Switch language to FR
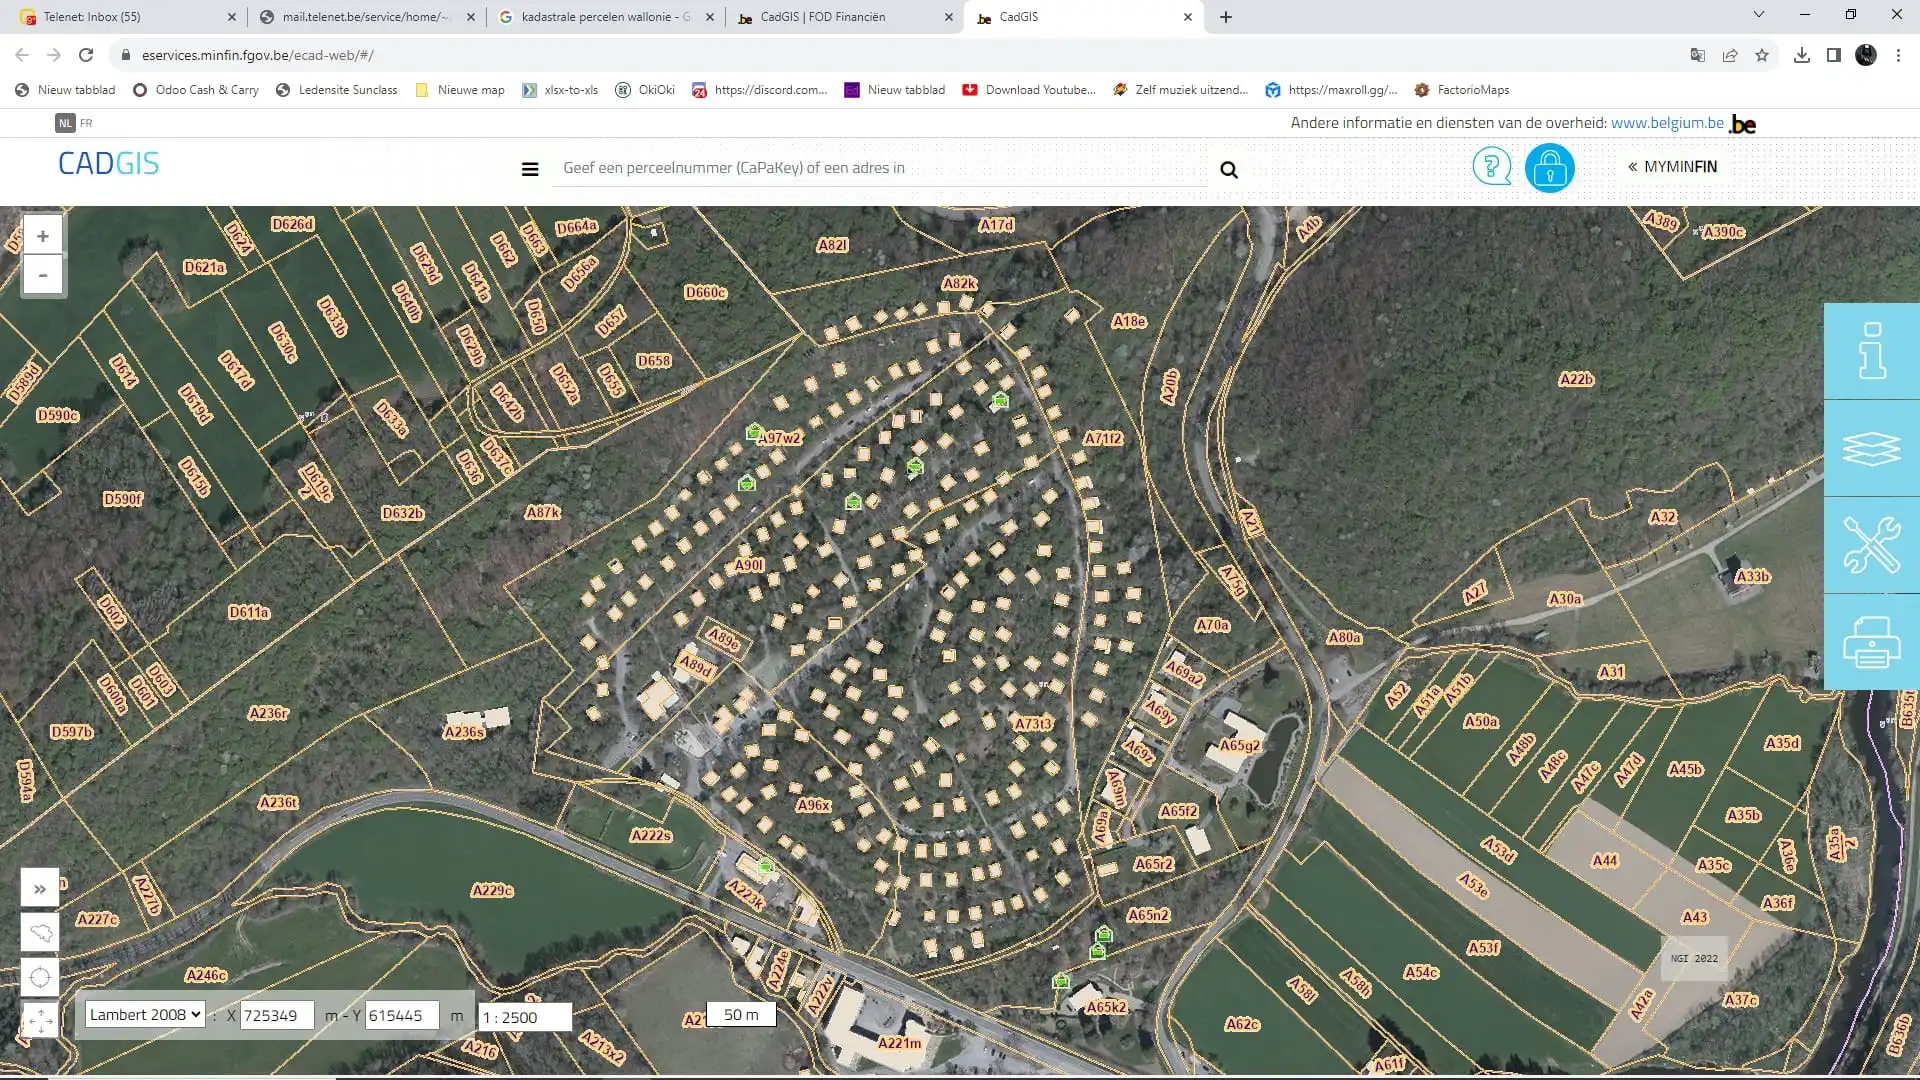Viewport: 1920px width, 1080px height. pyautogui.click(x=86, y=122)
